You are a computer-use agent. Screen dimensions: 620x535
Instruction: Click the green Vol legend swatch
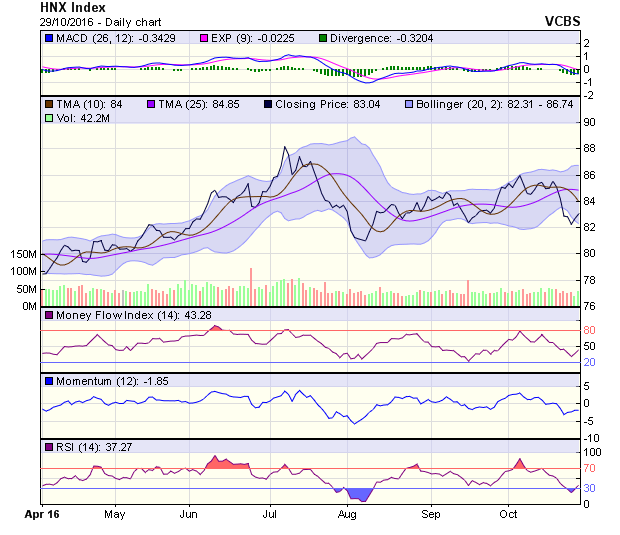(x=49, y=118)
